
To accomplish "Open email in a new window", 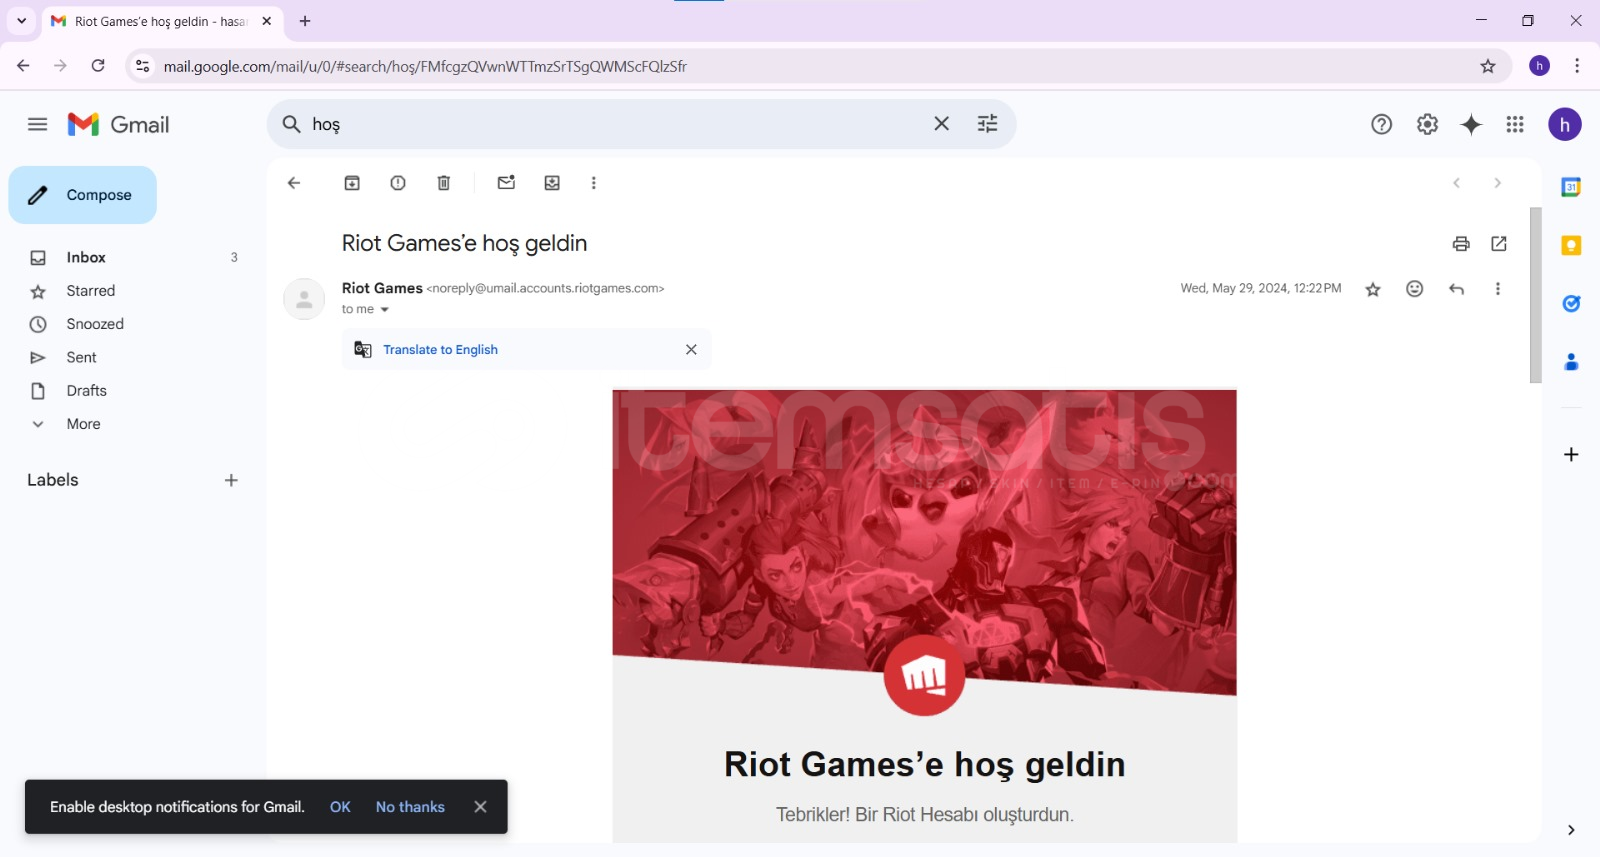I will [1499, 244].
